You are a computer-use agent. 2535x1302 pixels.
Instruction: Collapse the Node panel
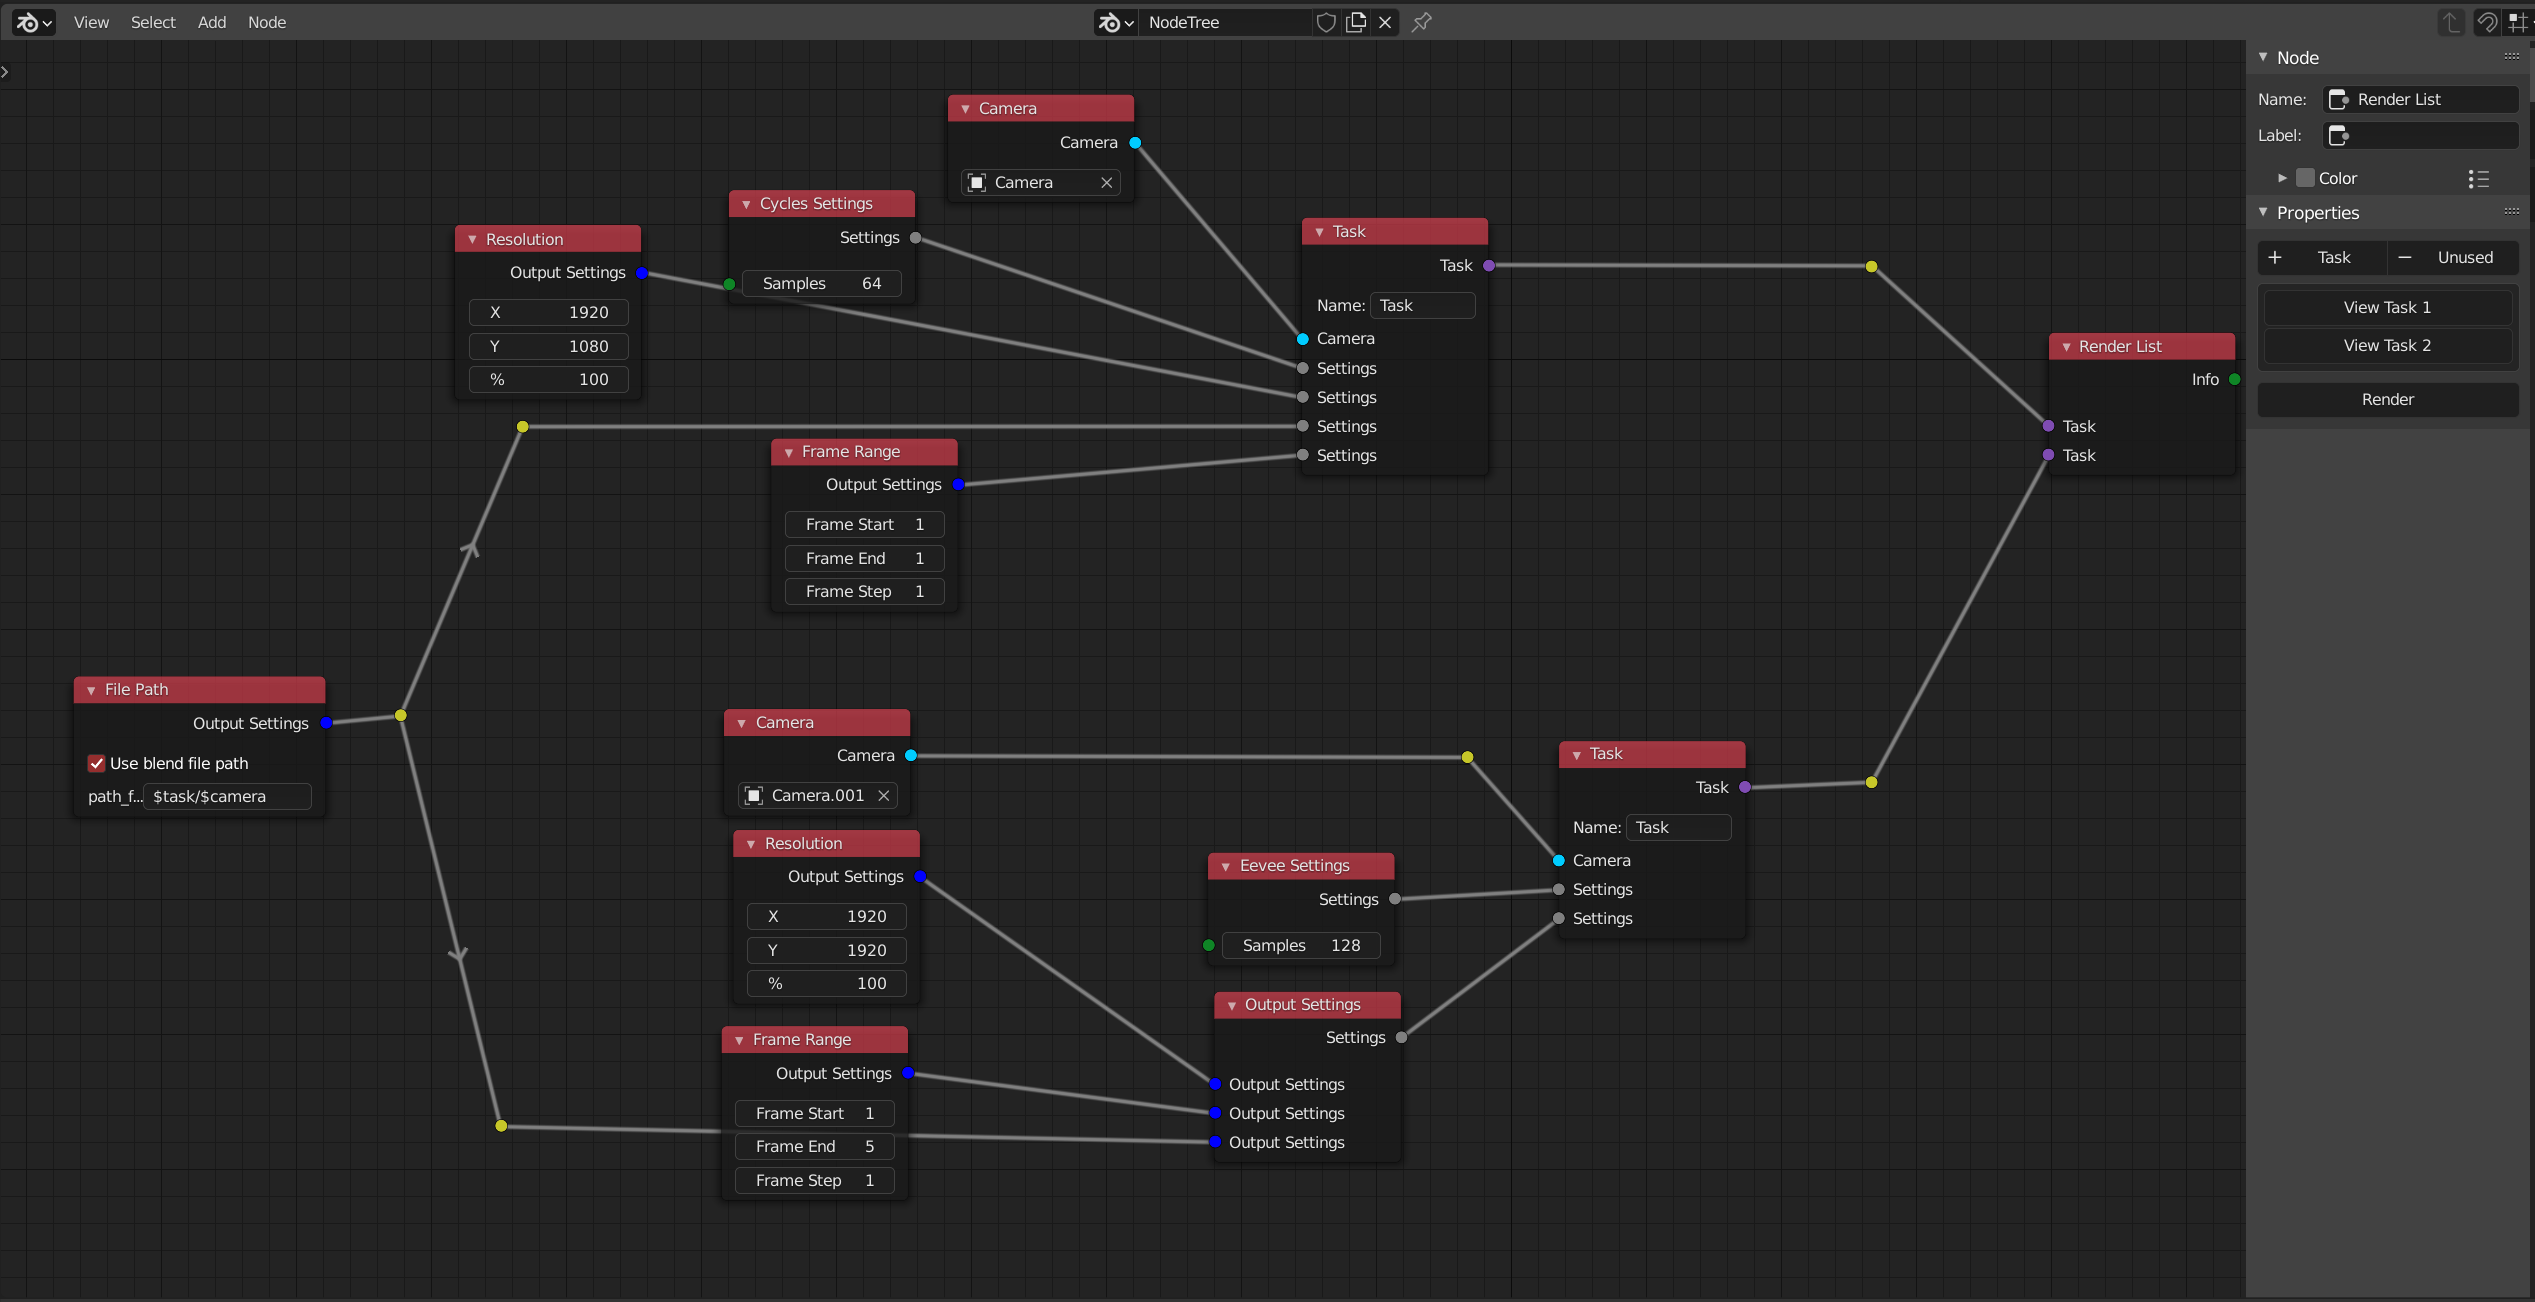(x=2264, y=57)
